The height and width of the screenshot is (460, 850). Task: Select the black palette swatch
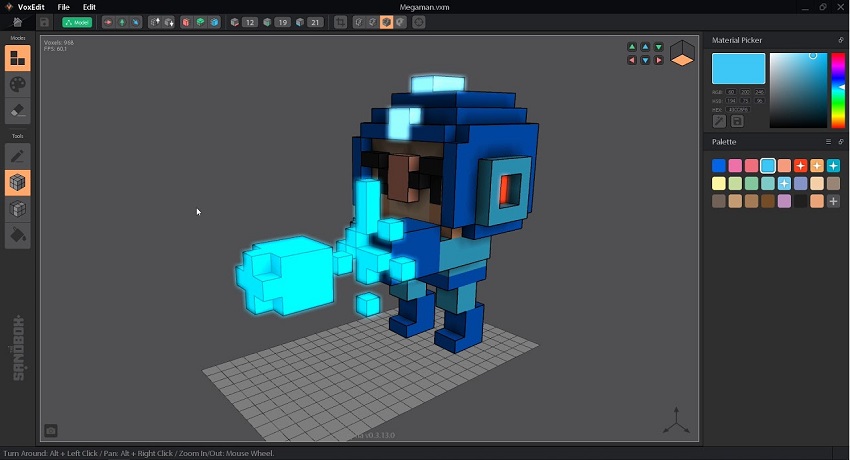coord(801,201)
